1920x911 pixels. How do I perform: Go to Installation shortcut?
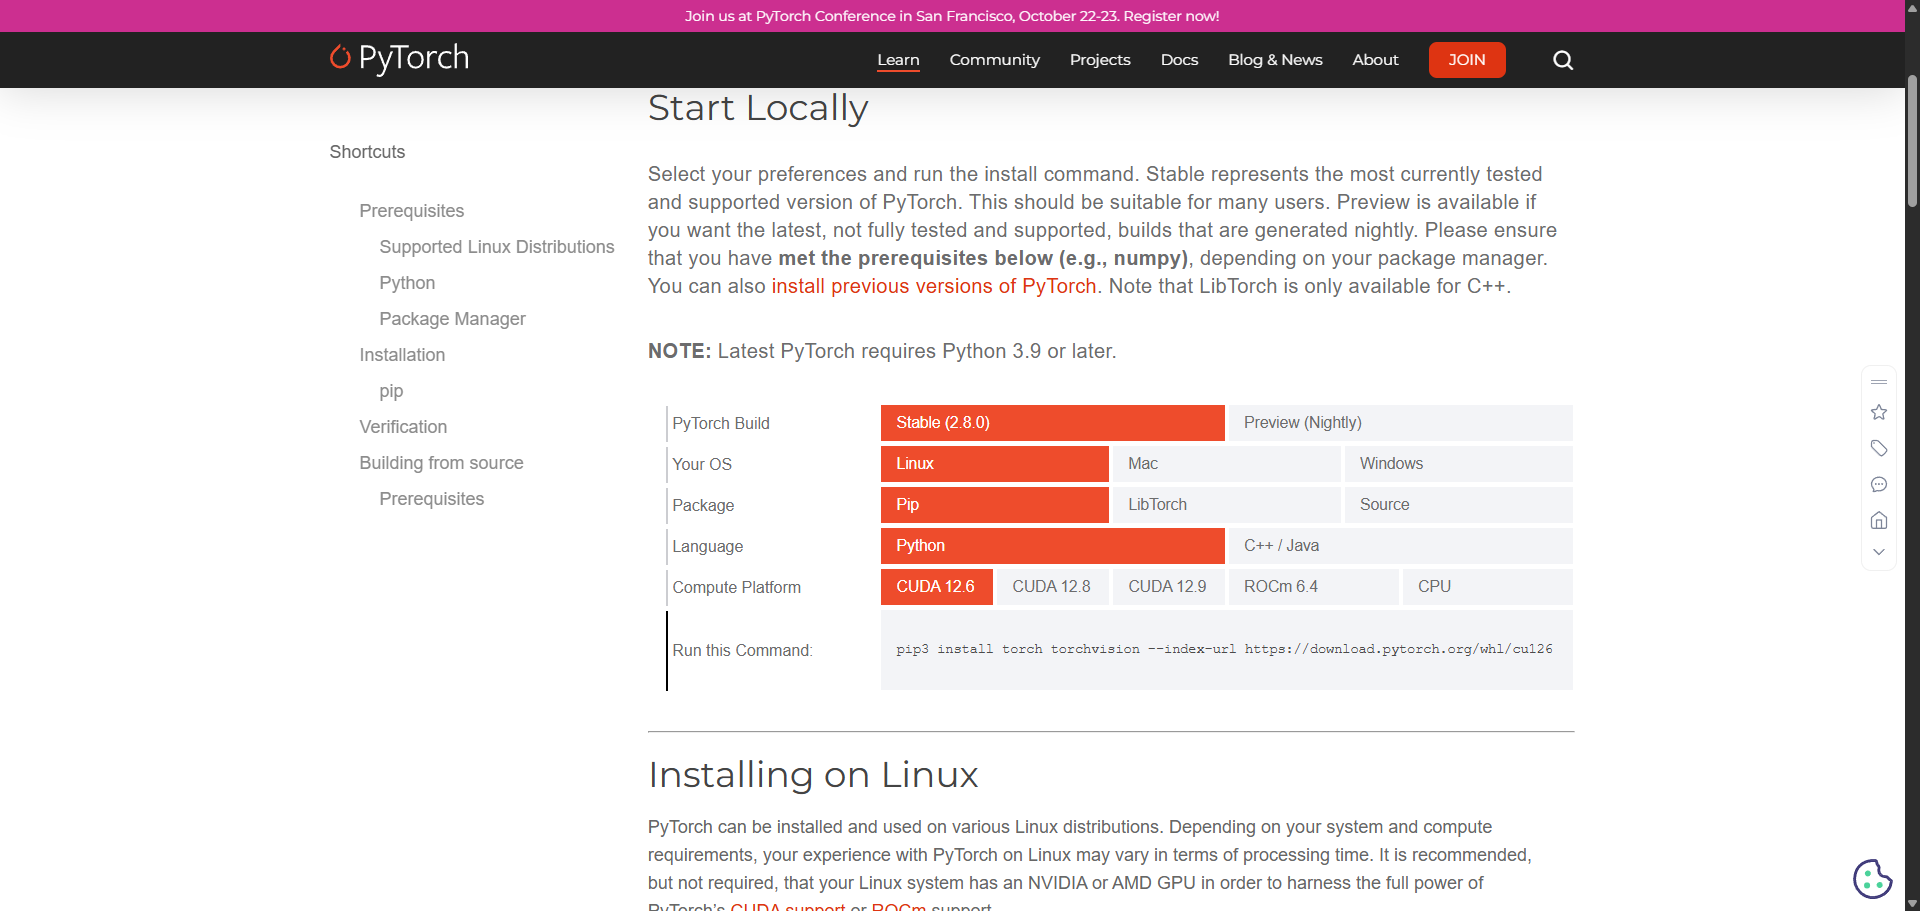pyautogui.click(x=402, y=355)
